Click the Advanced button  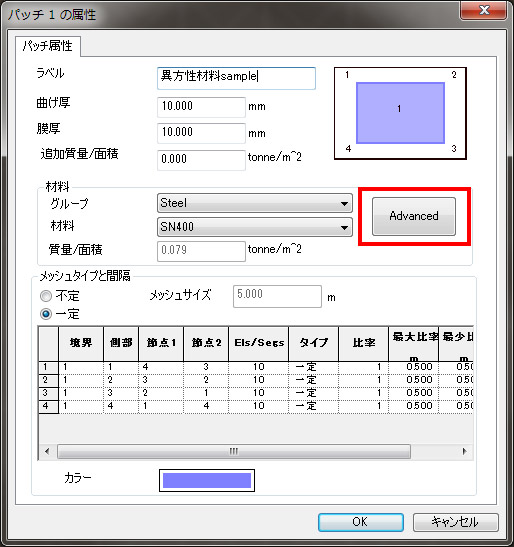pos(414,216)
